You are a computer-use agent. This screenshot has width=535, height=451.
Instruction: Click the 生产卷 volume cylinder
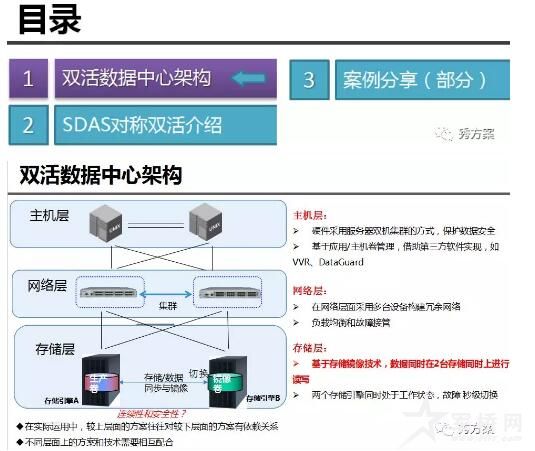(x=101, y=383)
